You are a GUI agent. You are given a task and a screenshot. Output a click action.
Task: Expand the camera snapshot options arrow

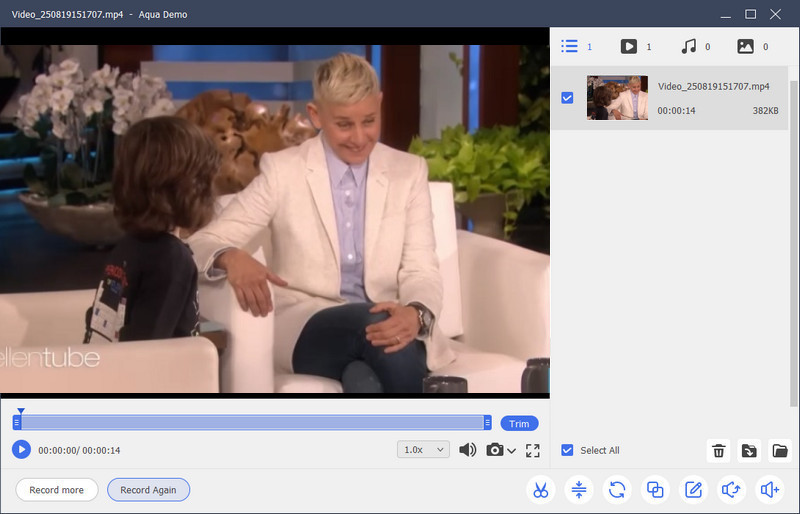pos(512,451)
